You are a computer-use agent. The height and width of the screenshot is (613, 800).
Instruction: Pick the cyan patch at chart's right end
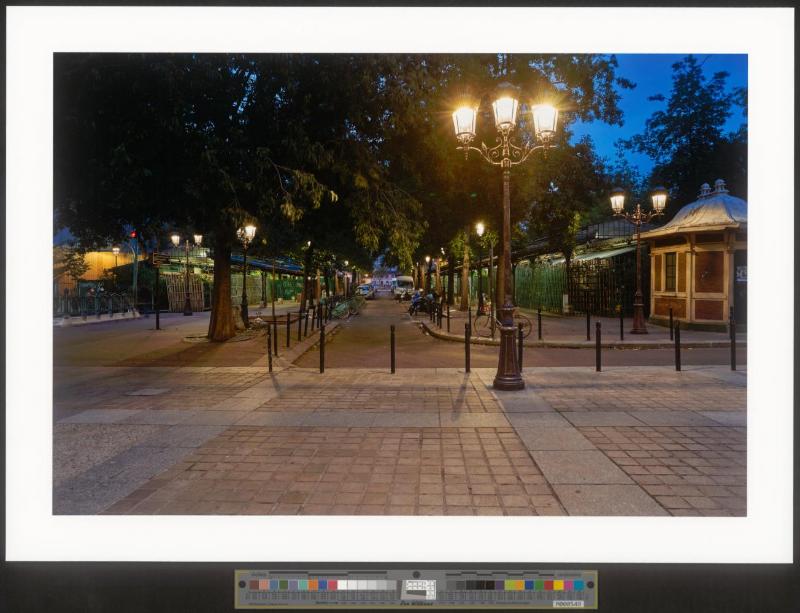579,585
